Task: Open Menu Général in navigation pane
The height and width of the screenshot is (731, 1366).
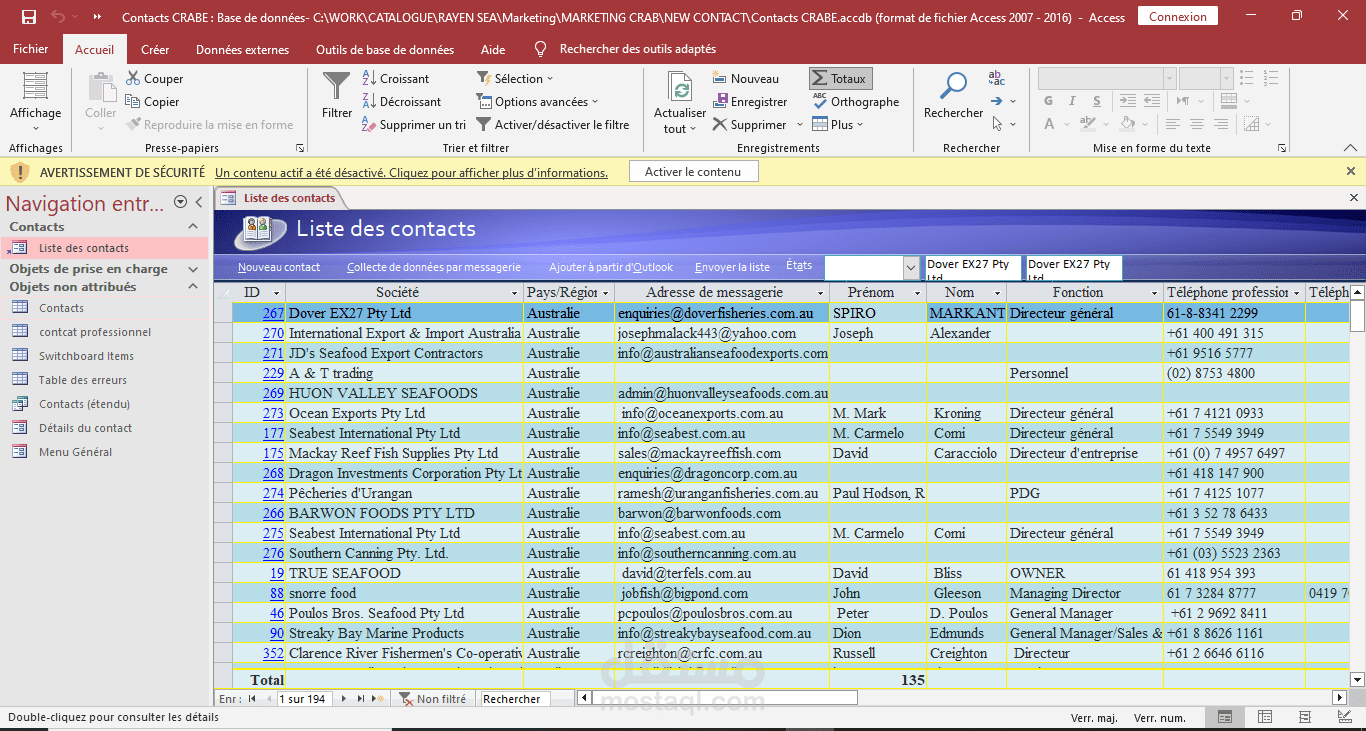Action: (75, 452)
